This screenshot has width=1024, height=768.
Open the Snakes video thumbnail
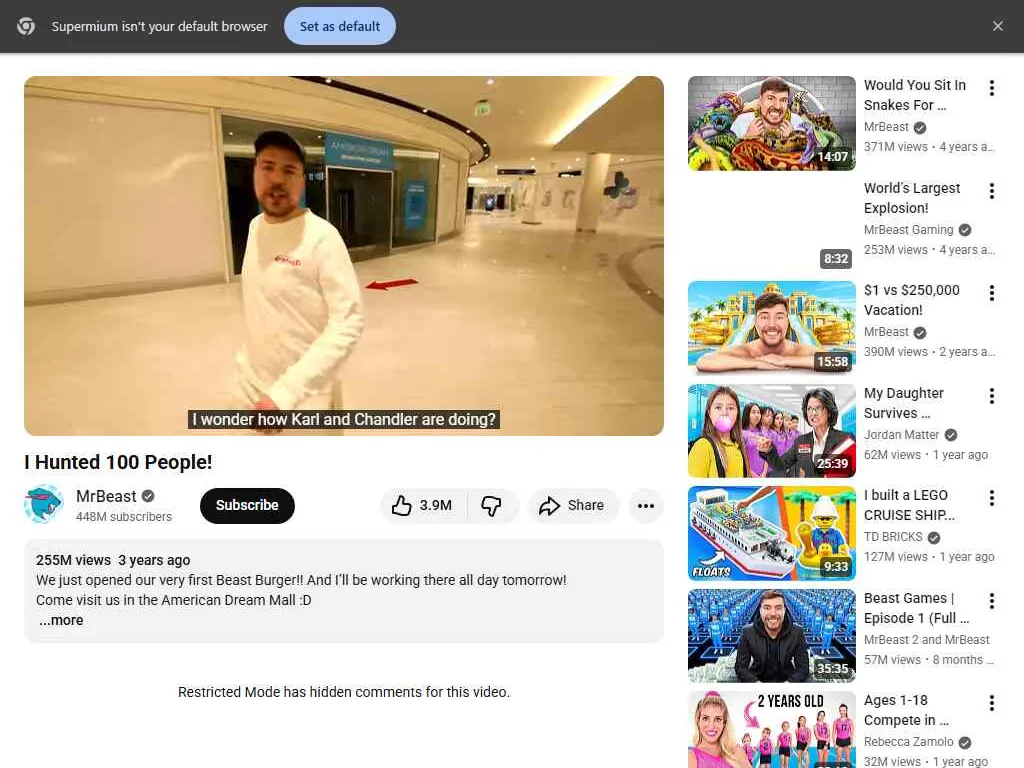771,123
